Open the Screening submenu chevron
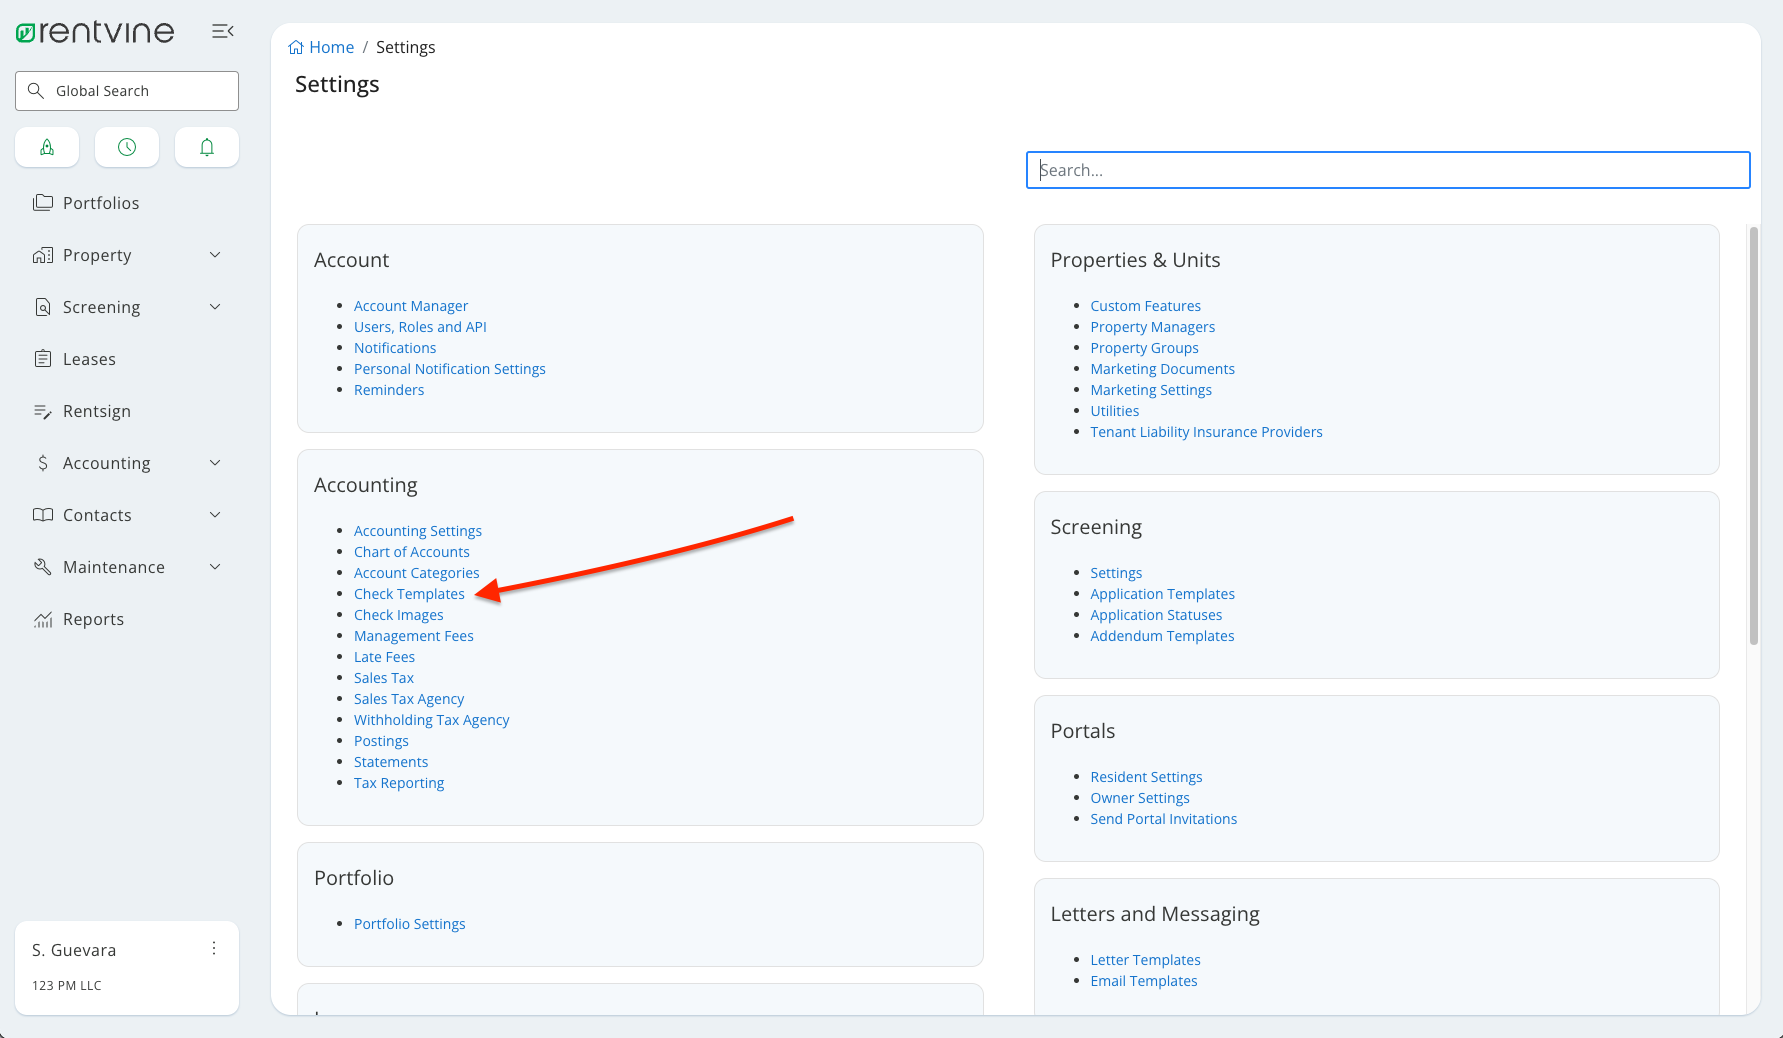Viewport: 1783px width, 1038px height. tap(215, 307)
